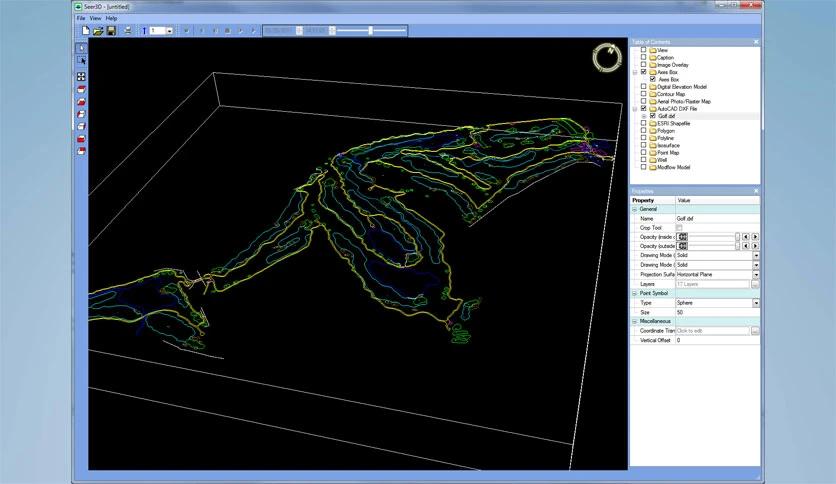Click the Coordinate Transform ellipsis button
Screen dimensions: 836x484
coord(756,330)
